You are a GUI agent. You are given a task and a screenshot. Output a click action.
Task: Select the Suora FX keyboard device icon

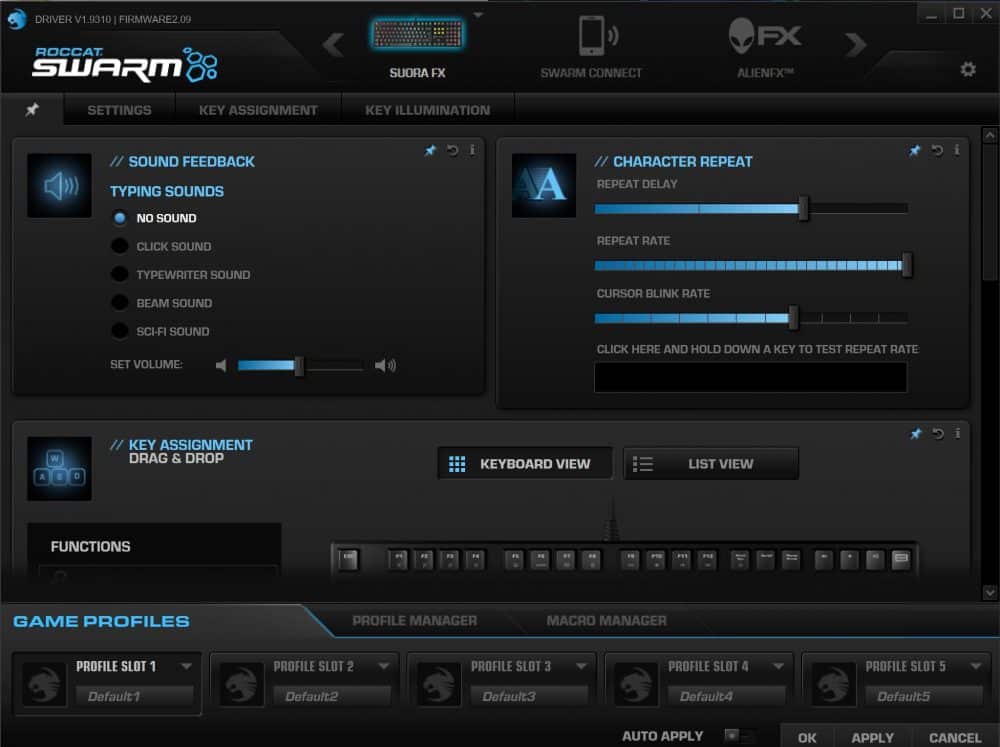(x=417, y=34)
